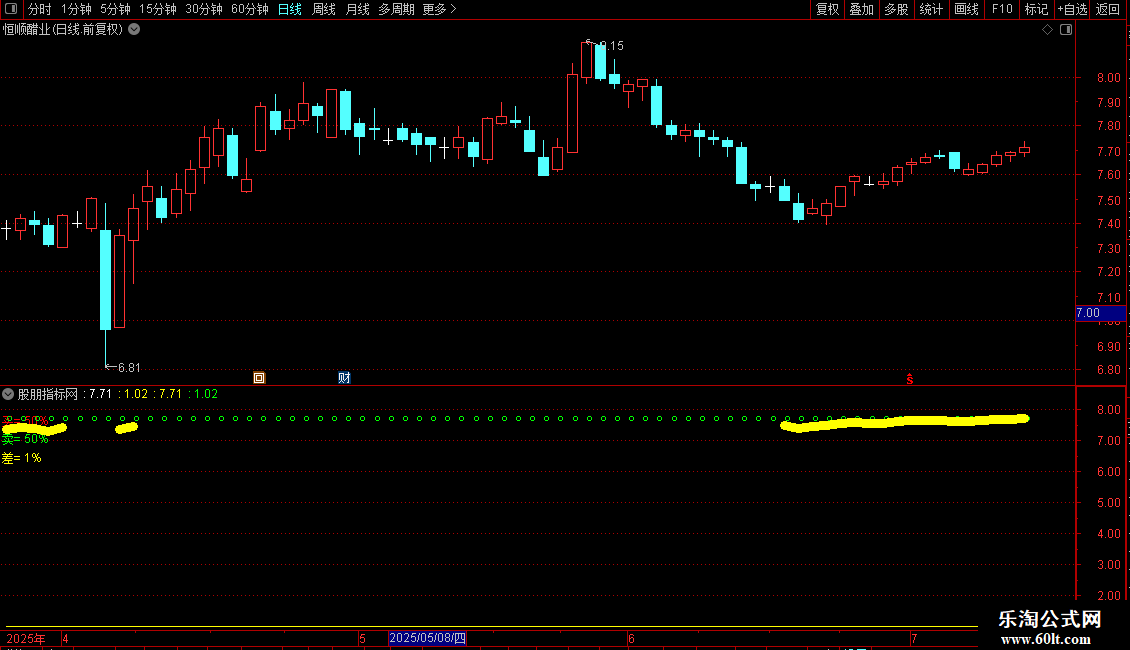The width and height of the screenshot is (1130, 650).
Task: Click the 差= 1% indicator text
Action: coord(22,458)
